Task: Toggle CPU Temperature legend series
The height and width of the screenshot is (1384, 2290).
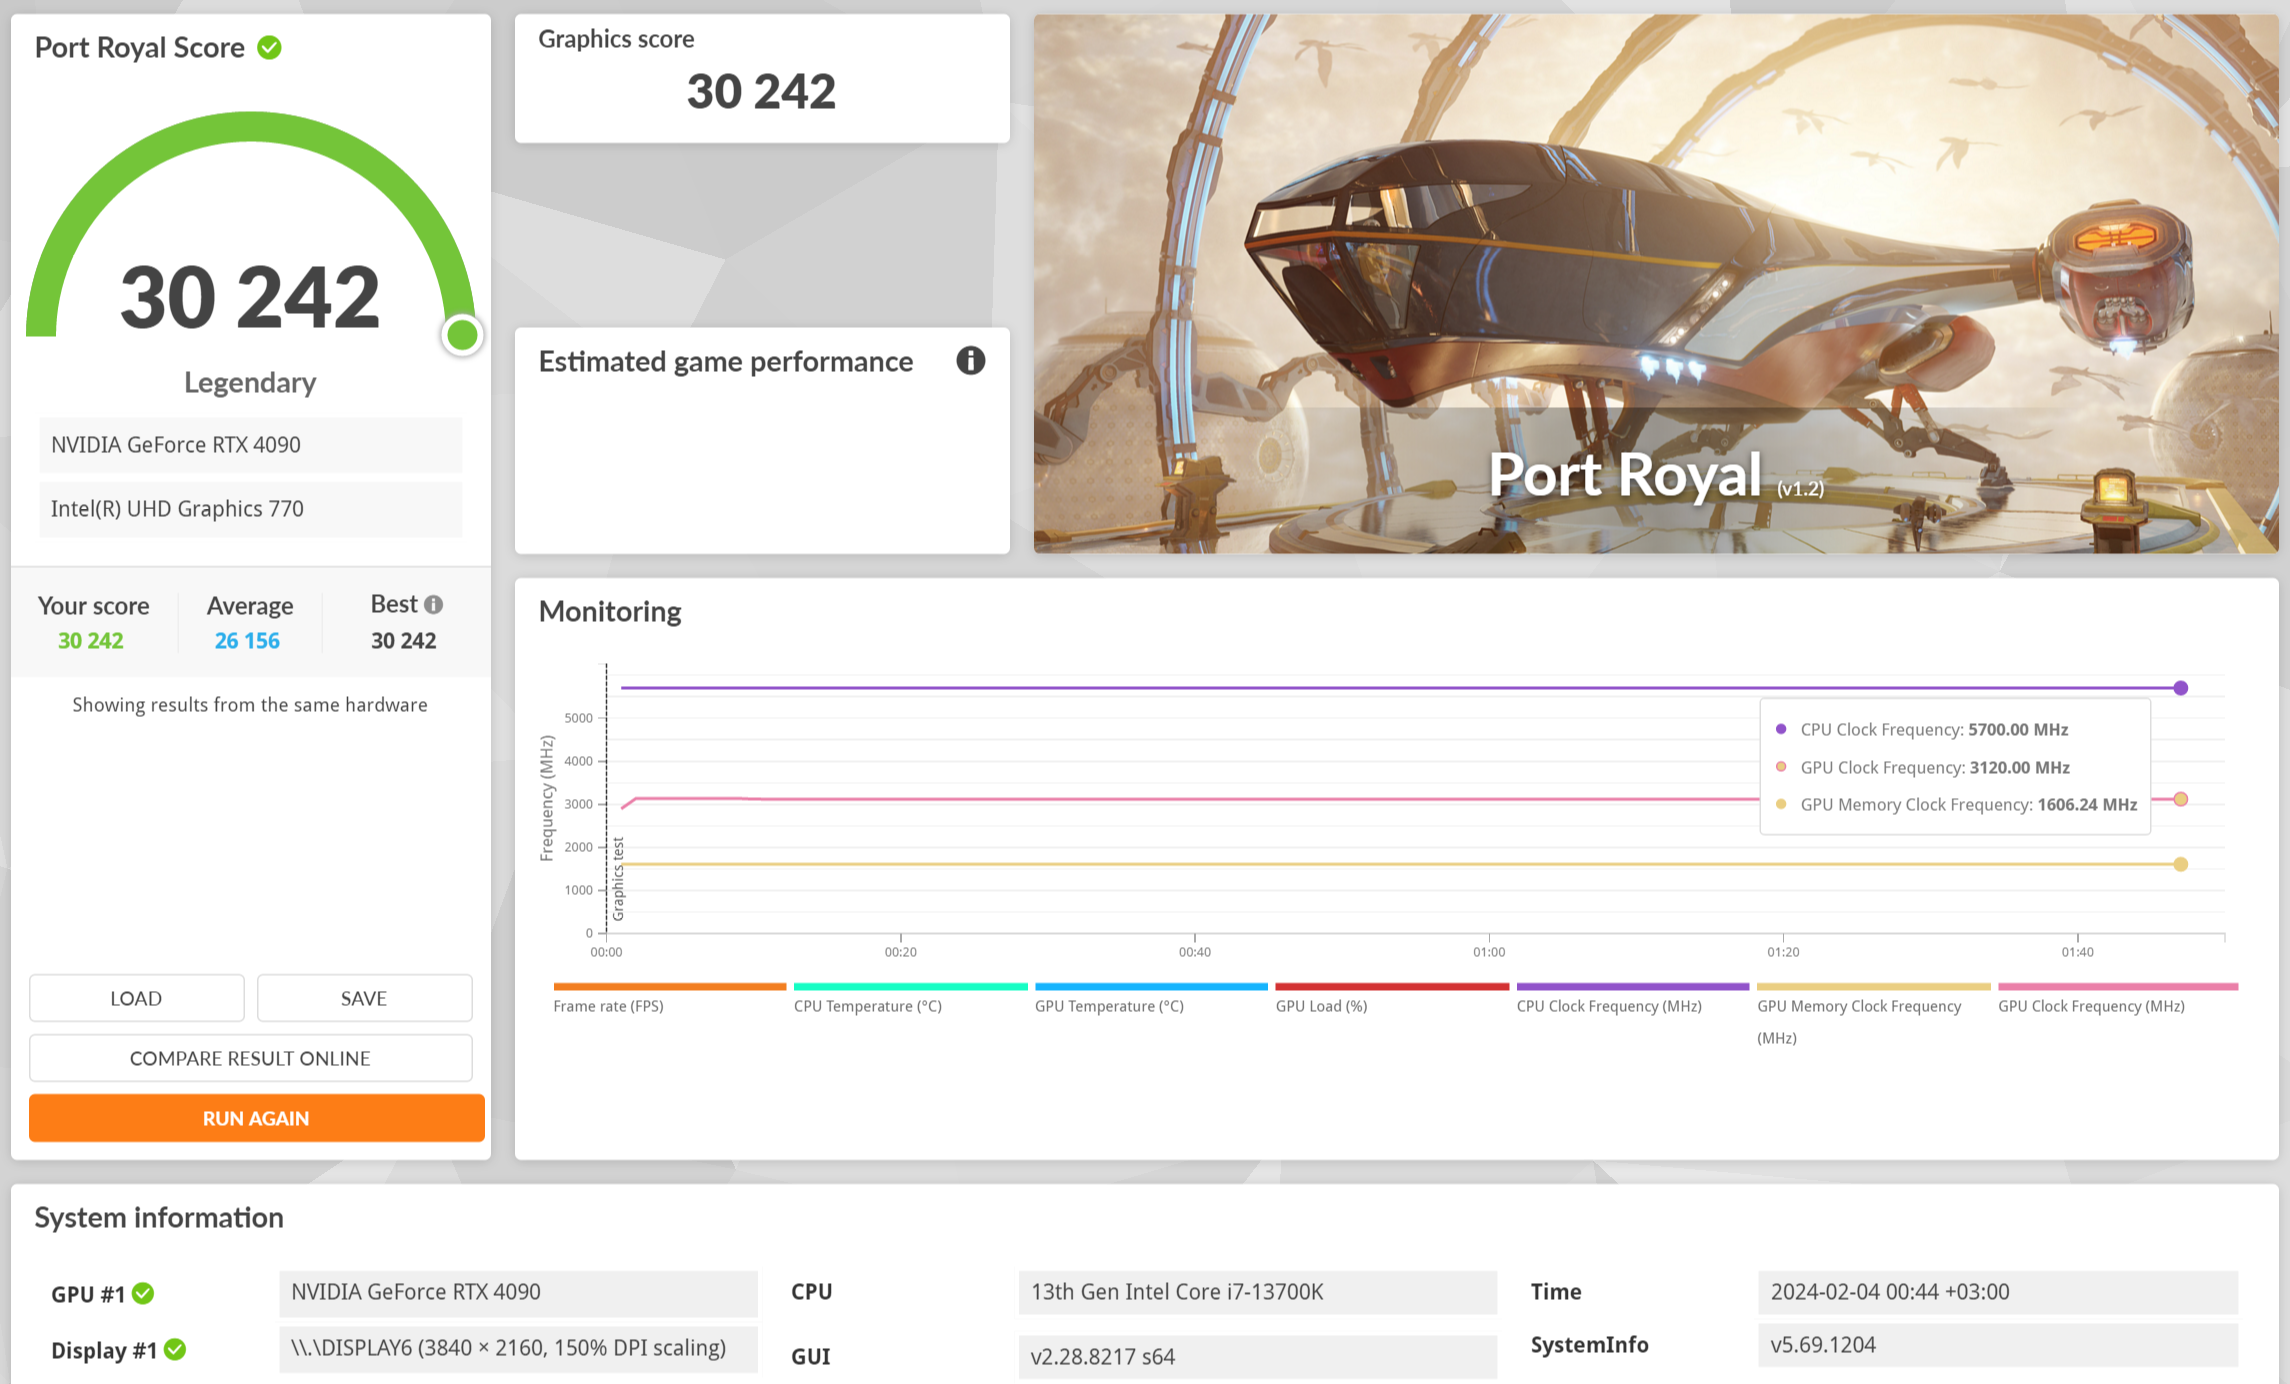Action: point(867,1006)
